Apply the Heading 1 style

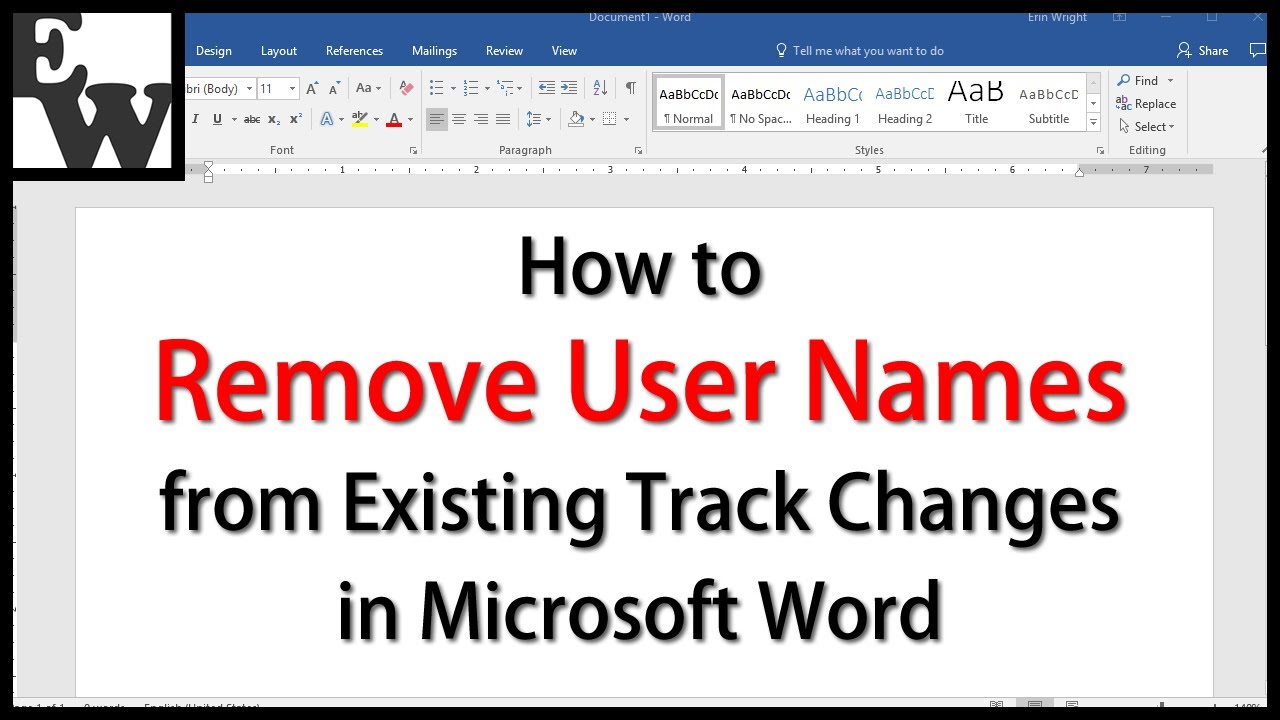[833, 104]
